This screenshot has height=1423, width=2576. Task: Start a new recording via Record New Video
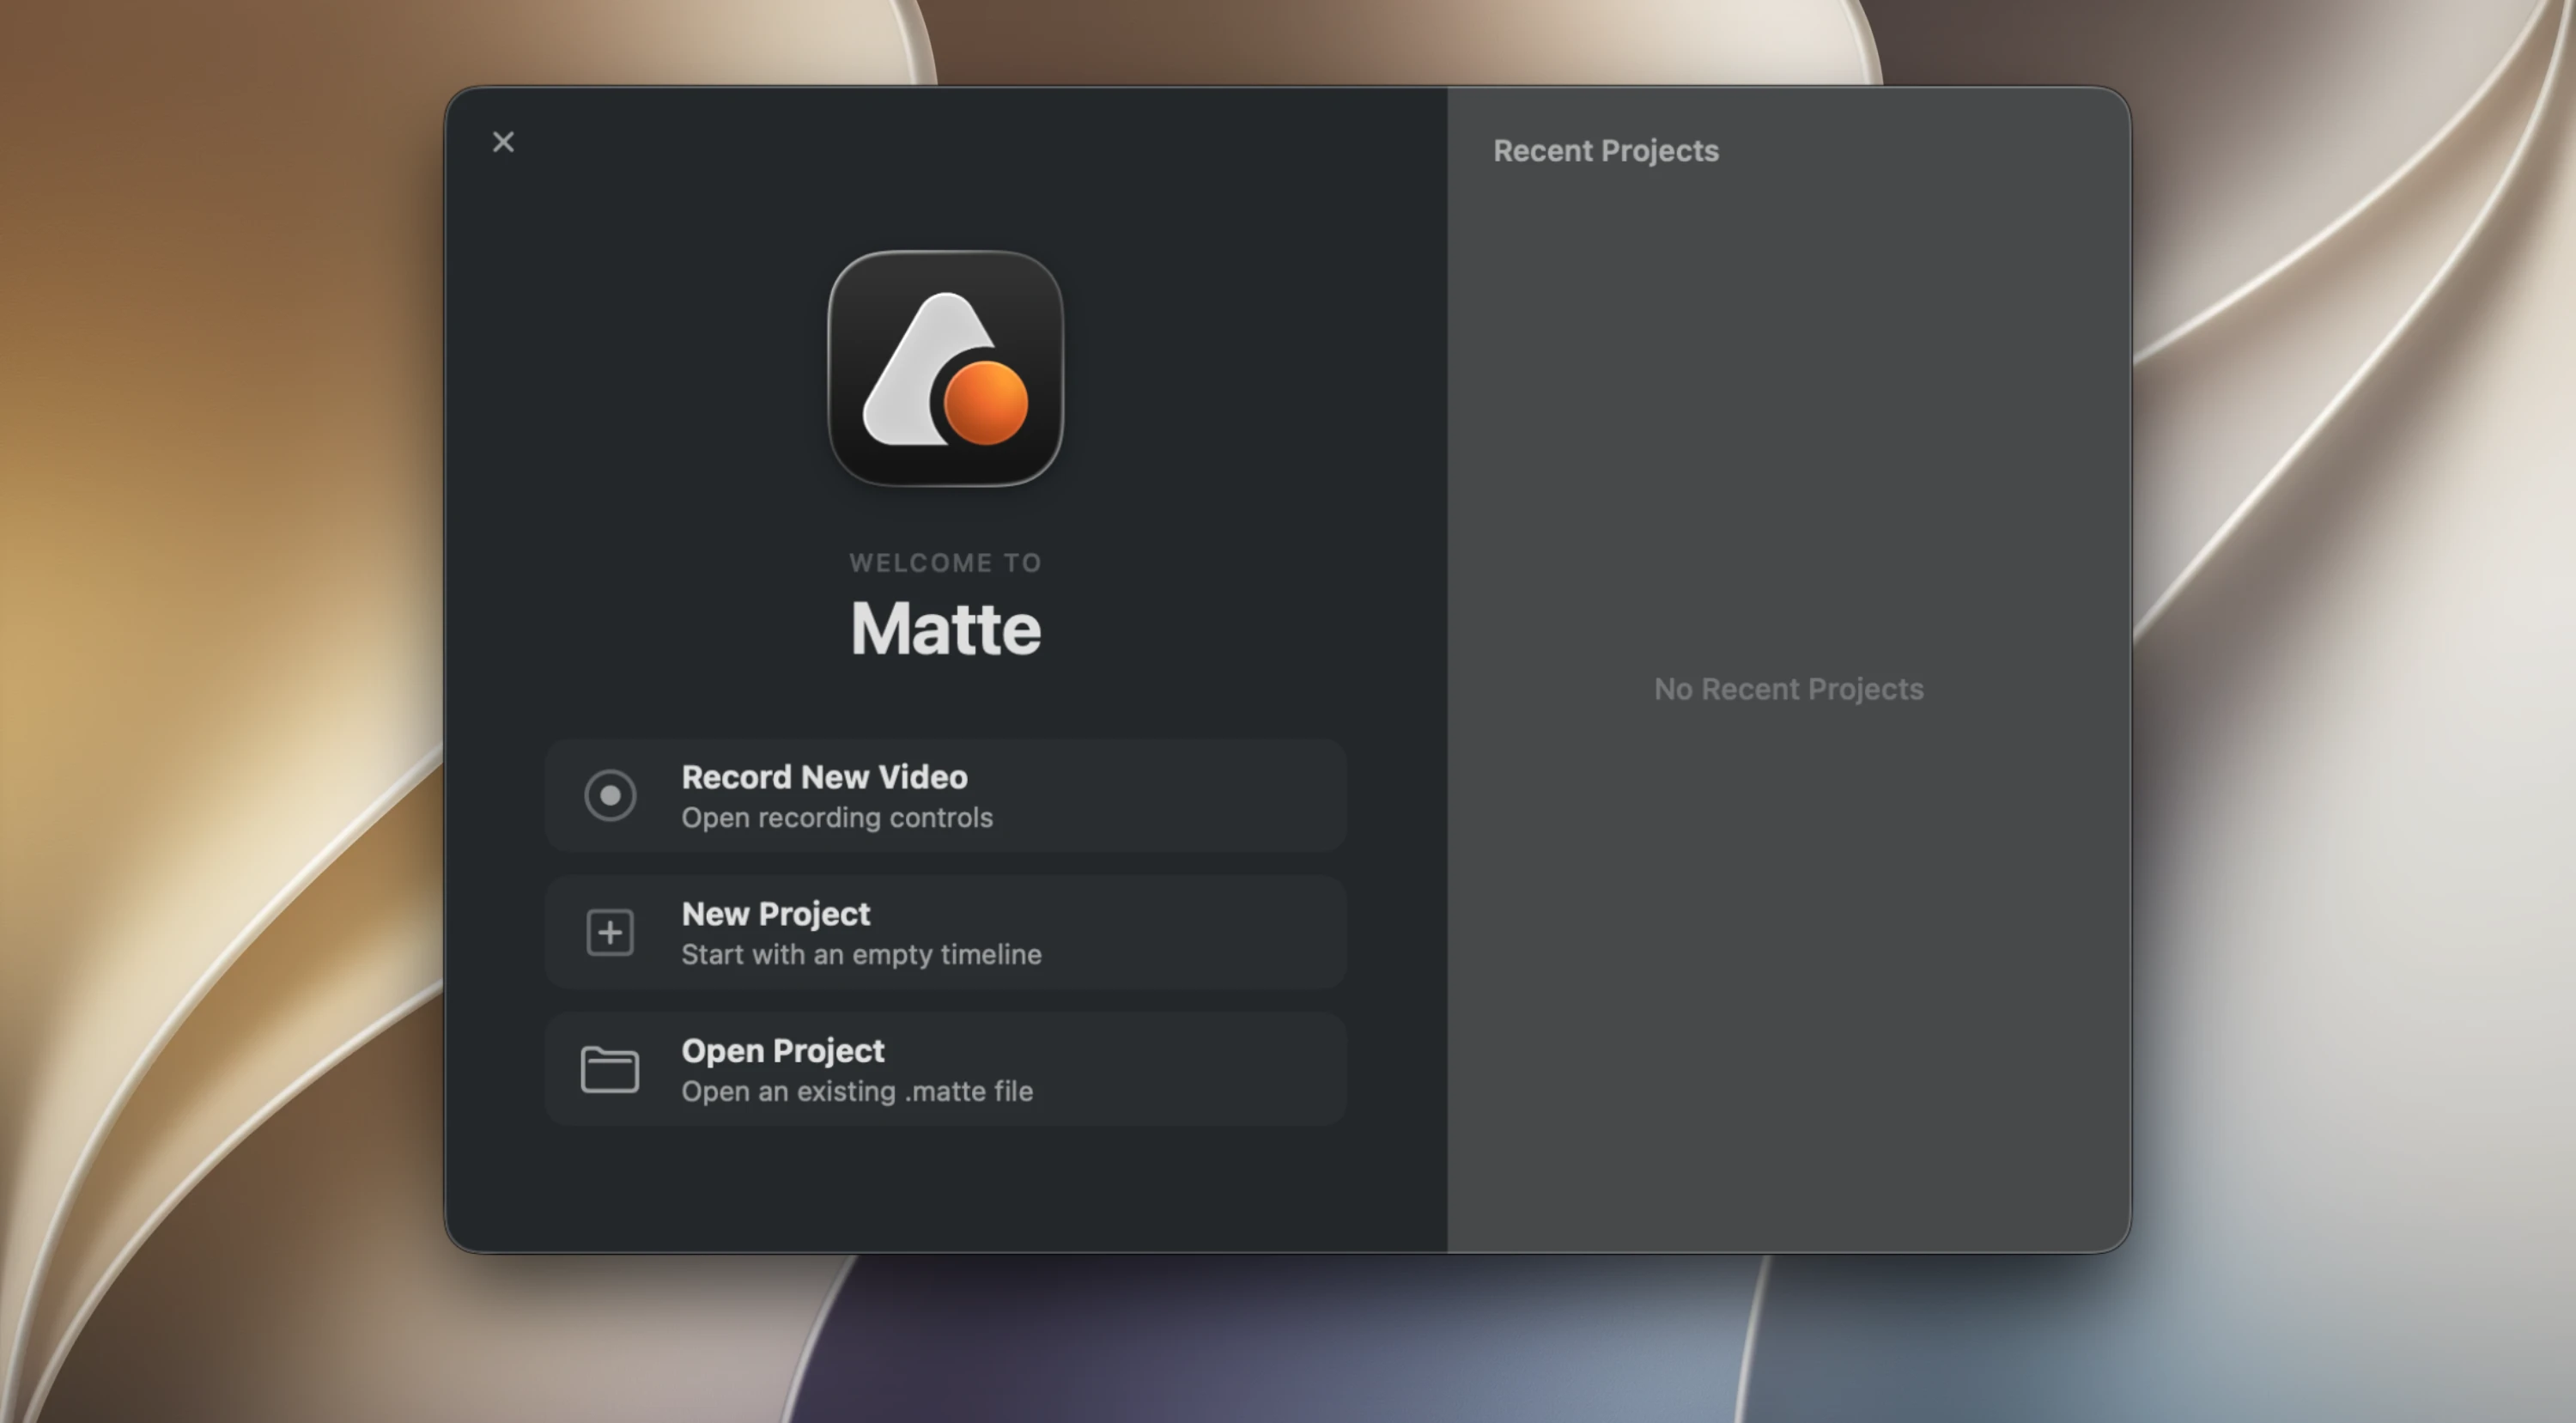click(x=945, y=796)
